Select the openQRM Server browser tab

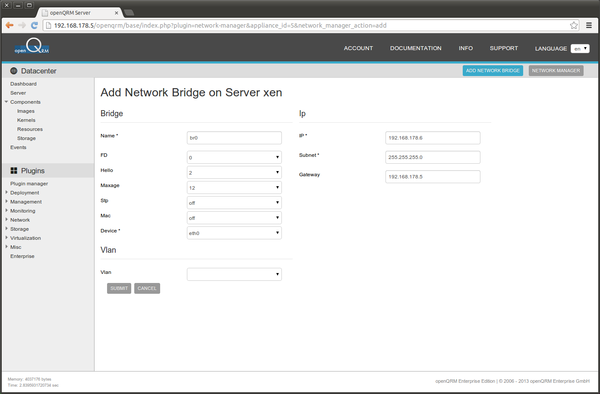pyautogui.click(x=80, y=13)
